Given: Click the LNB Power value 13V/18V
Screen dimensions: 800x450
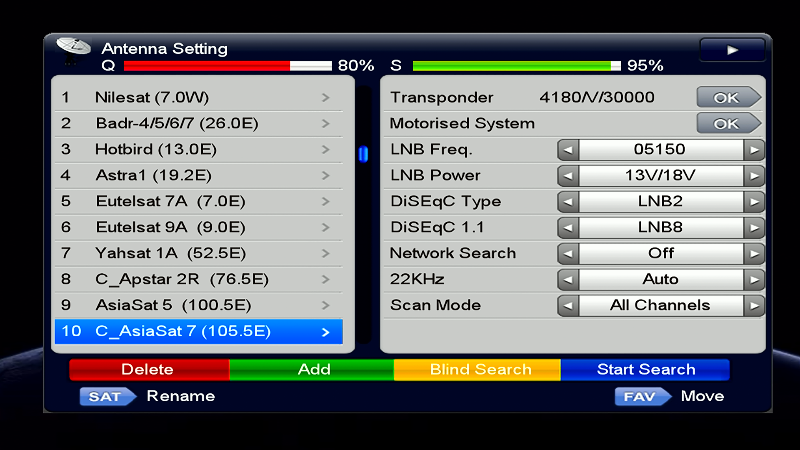Looking at the screenshot, I should coord(661,176).
